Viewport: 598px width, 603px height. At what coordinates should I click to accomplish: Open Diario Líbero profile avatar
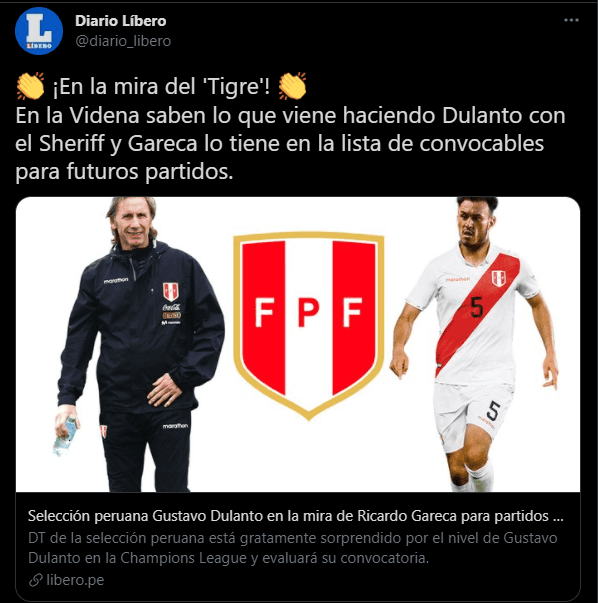(x=39, y=31)
